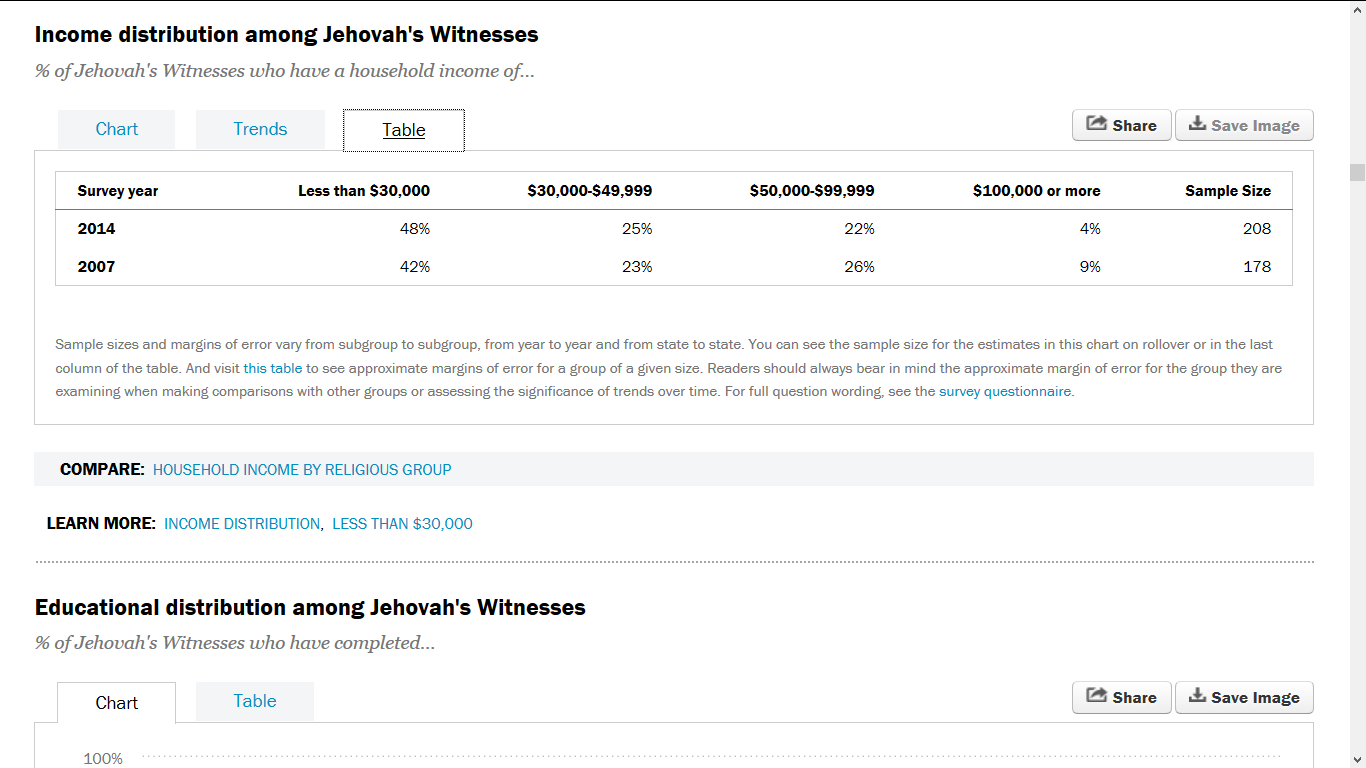Follow the Less Than $30,000 link
1366x768 pixels.
click(402, 523)
